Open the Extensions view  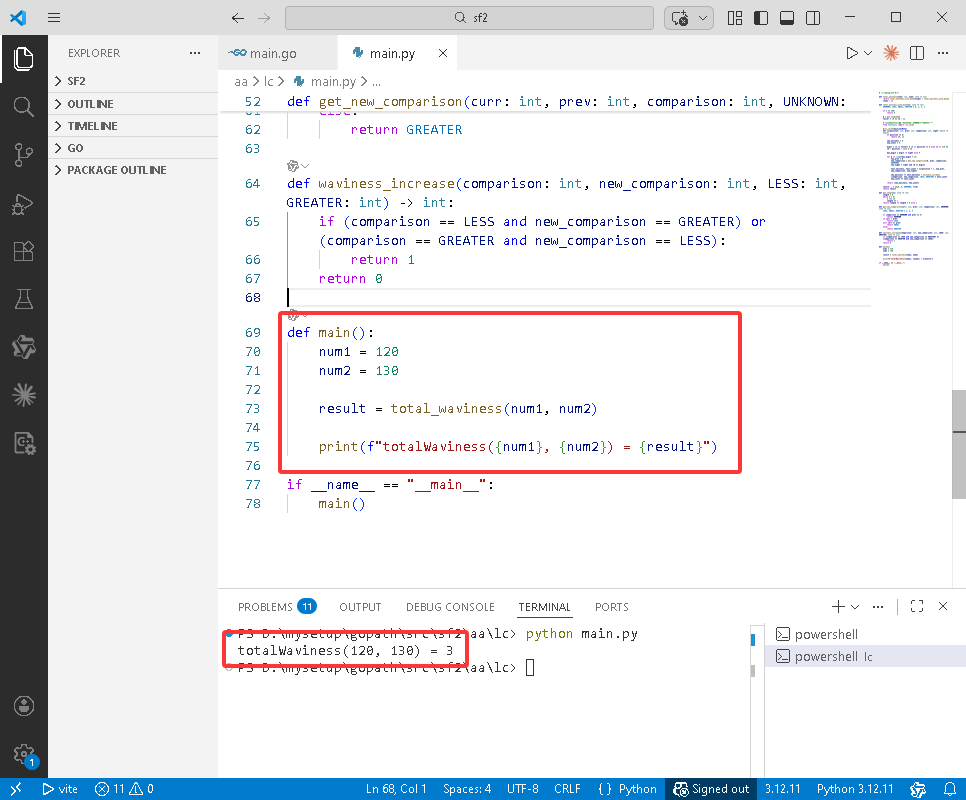coord(23,251)
